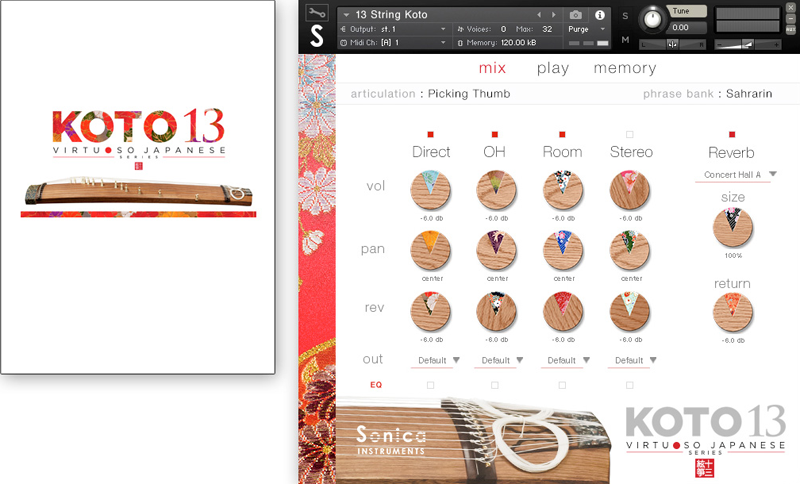This screenshot has width=800, height=484.
Task: Click the Memory icon
Action: point(460,43)
